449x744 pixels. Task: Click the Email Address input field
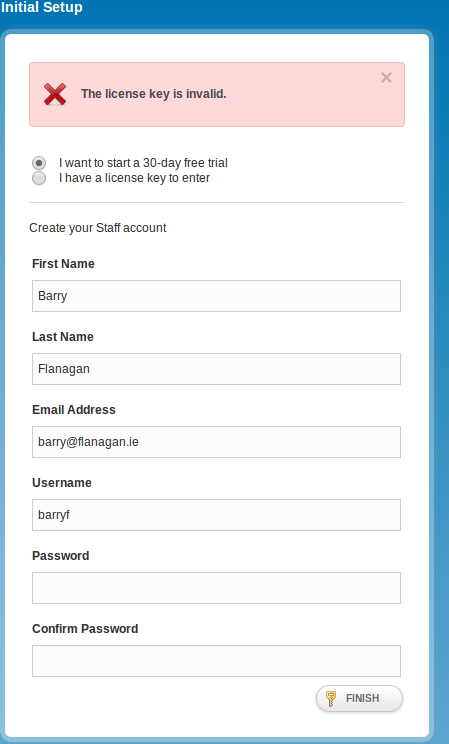[x=216, y=442]
